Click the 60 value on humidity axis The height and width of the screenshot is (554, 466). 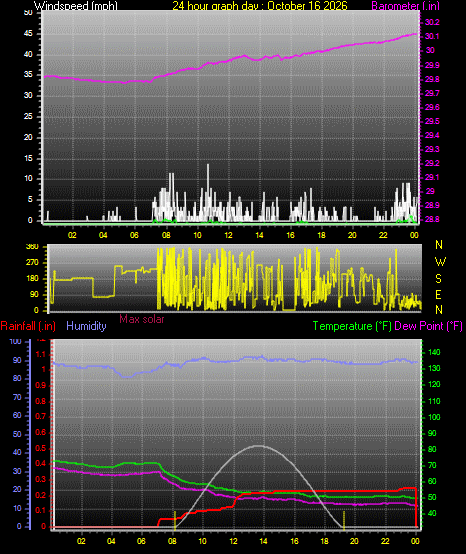point(17,416)
